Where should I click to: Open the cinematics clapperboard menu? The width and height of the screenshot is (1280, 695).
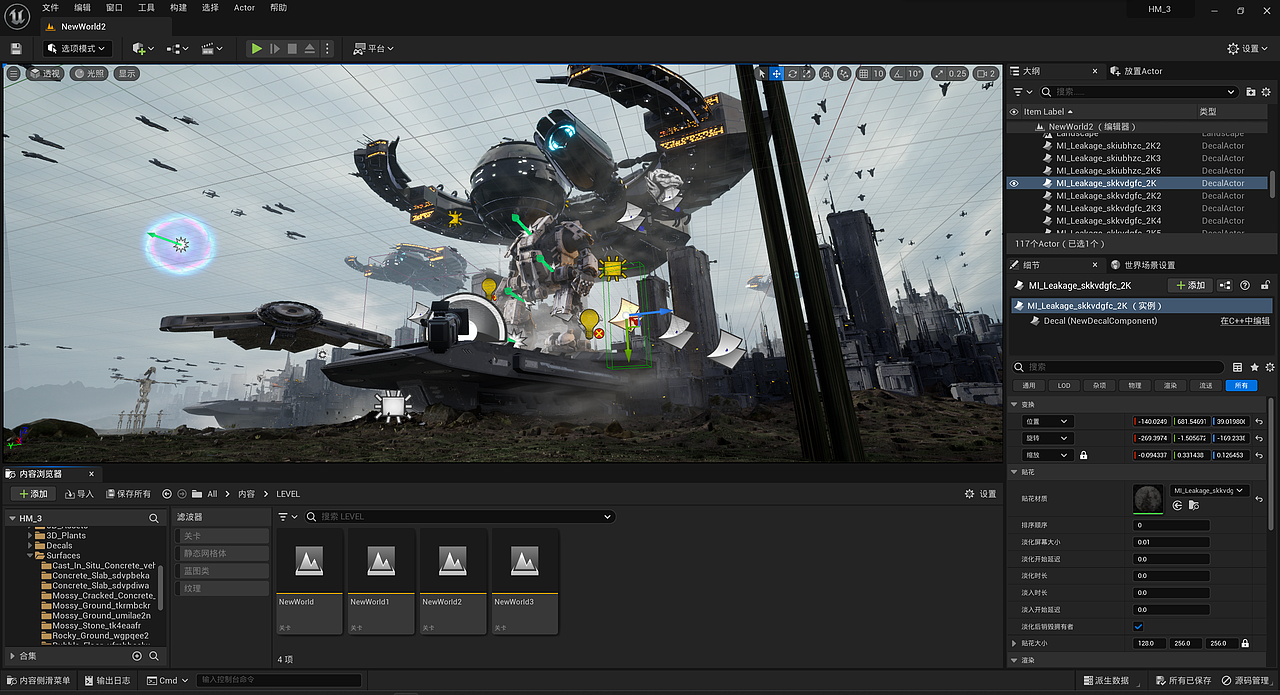pos(211,48)
